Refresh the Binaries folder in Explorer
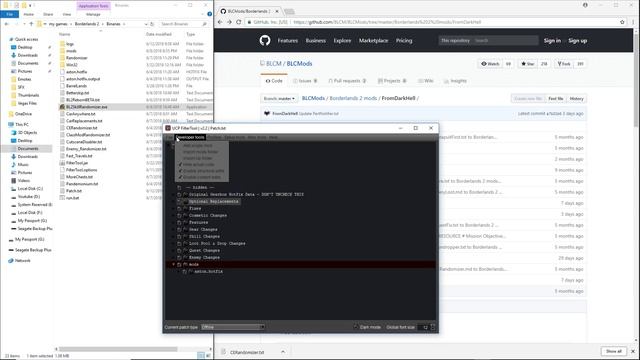This screenshot has width=640, height=360. pos(152,24)
